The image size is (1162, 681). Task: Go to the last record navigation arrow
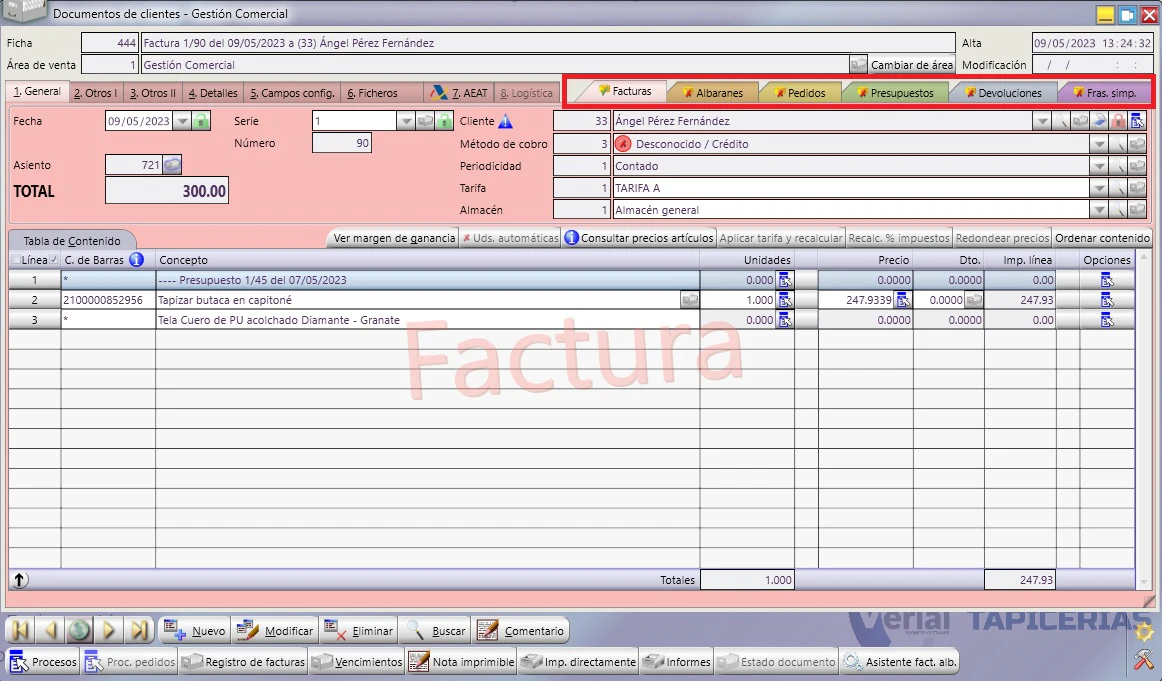(139, 631)
